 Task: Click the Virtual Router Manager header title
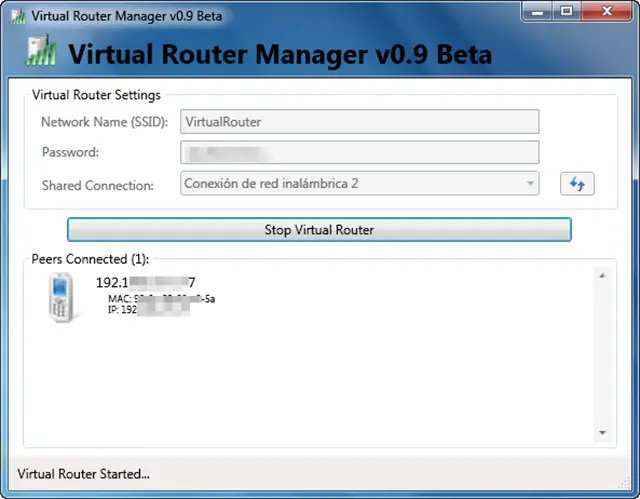[280, 54]
